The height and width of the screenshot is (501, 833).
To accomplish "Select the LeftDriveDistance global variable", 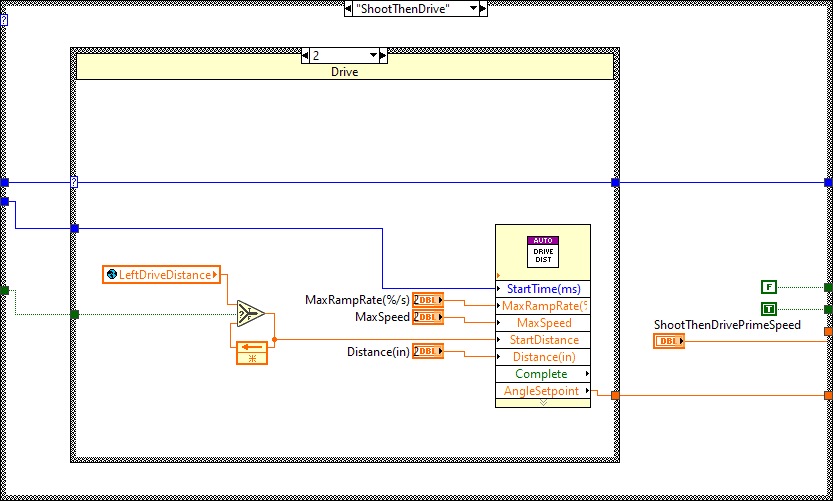I will (161, 274).
